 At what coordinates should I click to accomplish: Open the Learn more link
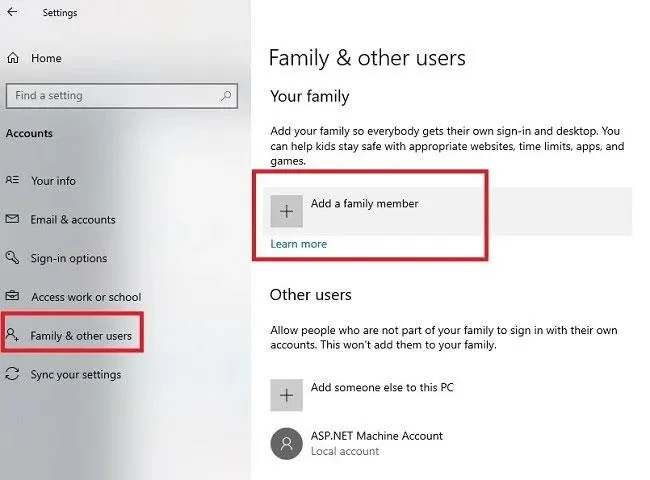pyautogui.click(x=298, y=244)
